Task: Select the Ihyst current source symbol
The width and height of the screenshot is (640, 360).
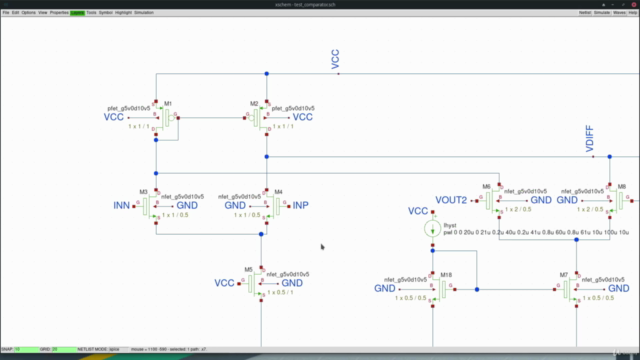Action: click(x=433, y=229)
